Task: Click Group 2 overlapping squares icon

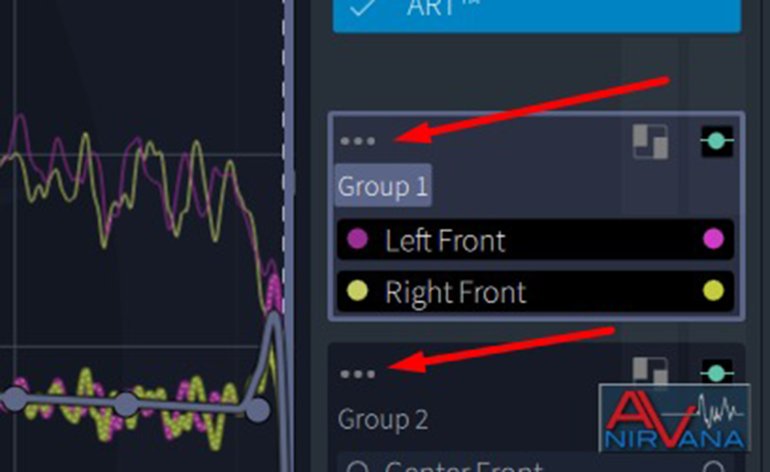Action: [x=650, y=371]
